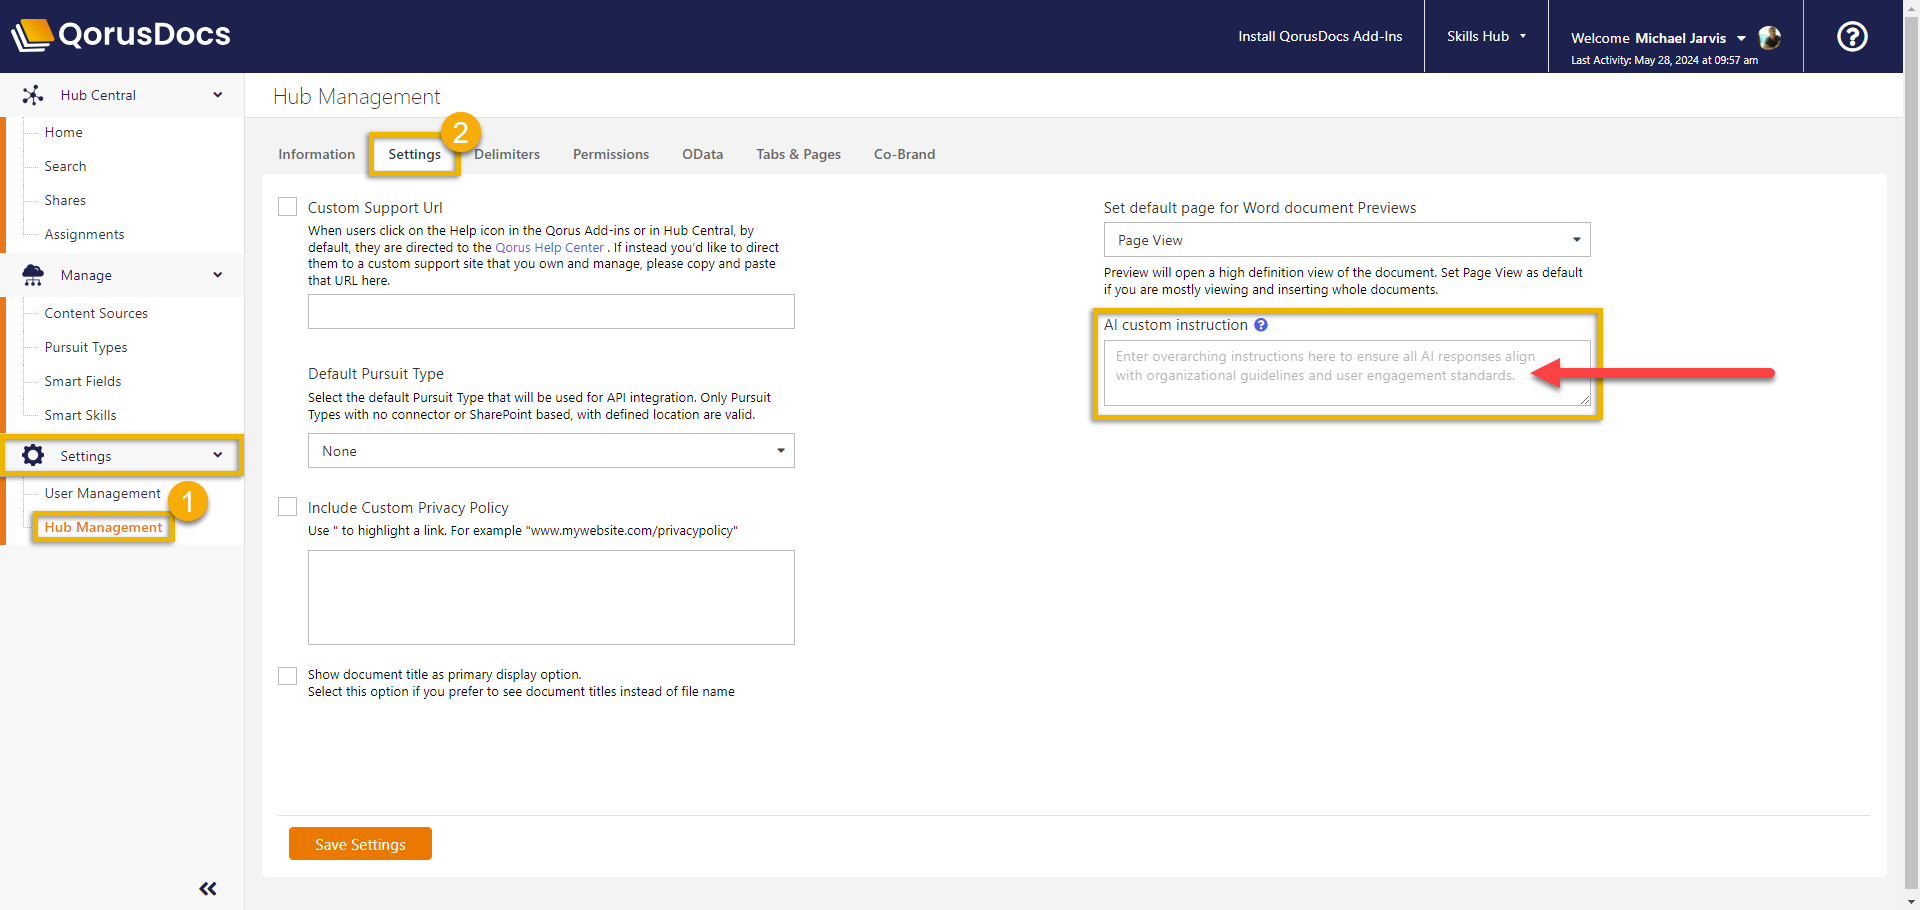Click the user avatar picture

coord(1769,38)
